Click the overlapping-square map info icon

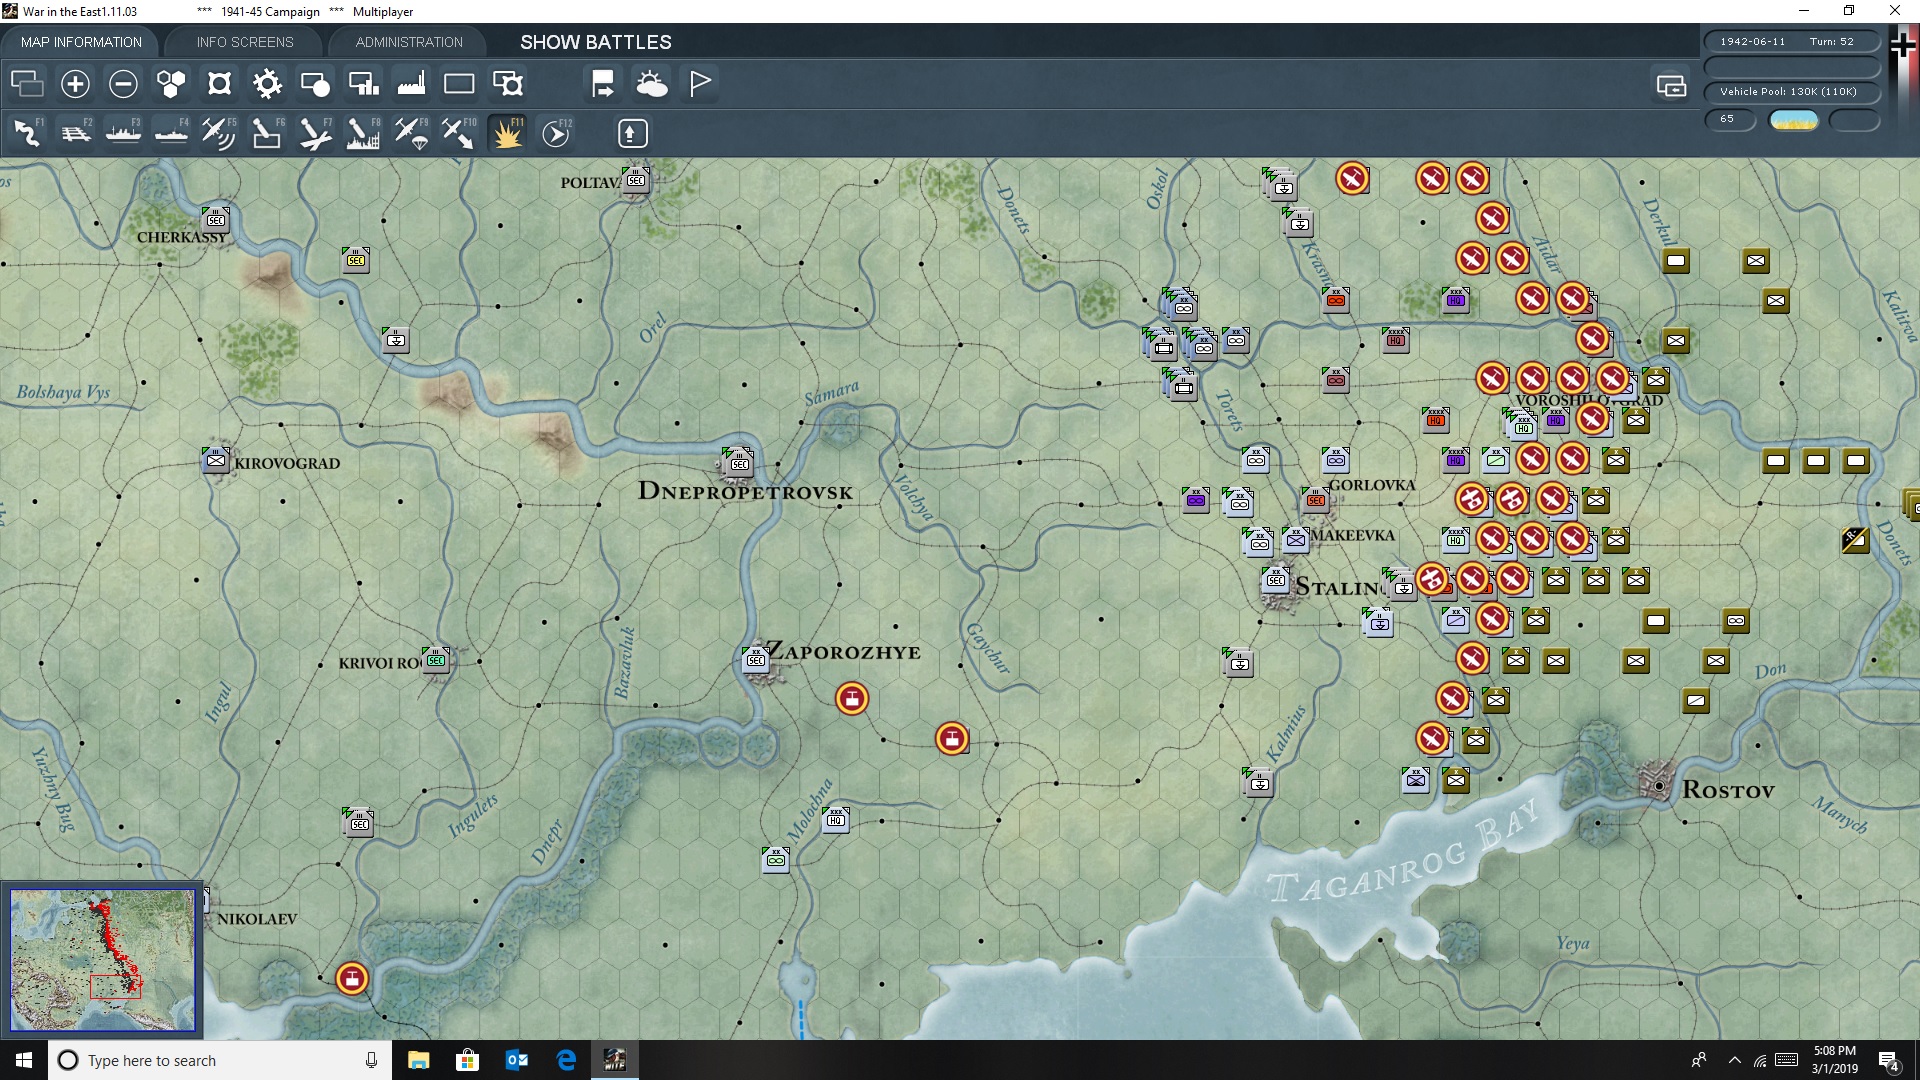[508, 84]
